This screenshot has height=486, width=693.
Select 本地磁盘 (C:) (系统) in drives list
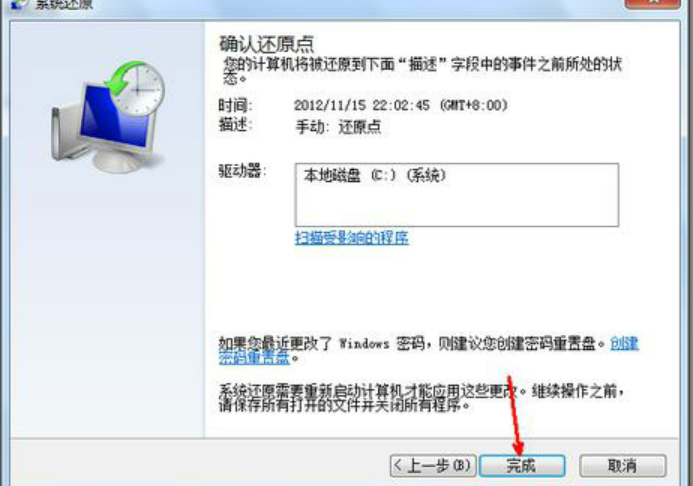(x=375, y=176)
